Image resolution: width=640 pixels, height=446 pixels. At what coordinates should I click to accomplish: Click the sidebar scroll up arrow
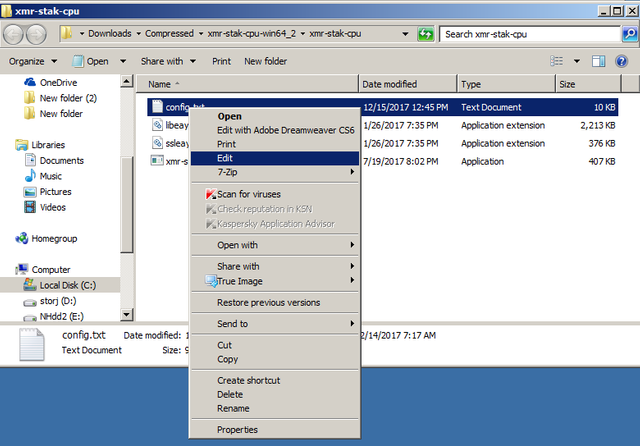pyautogui.click(x=127, y=82)
